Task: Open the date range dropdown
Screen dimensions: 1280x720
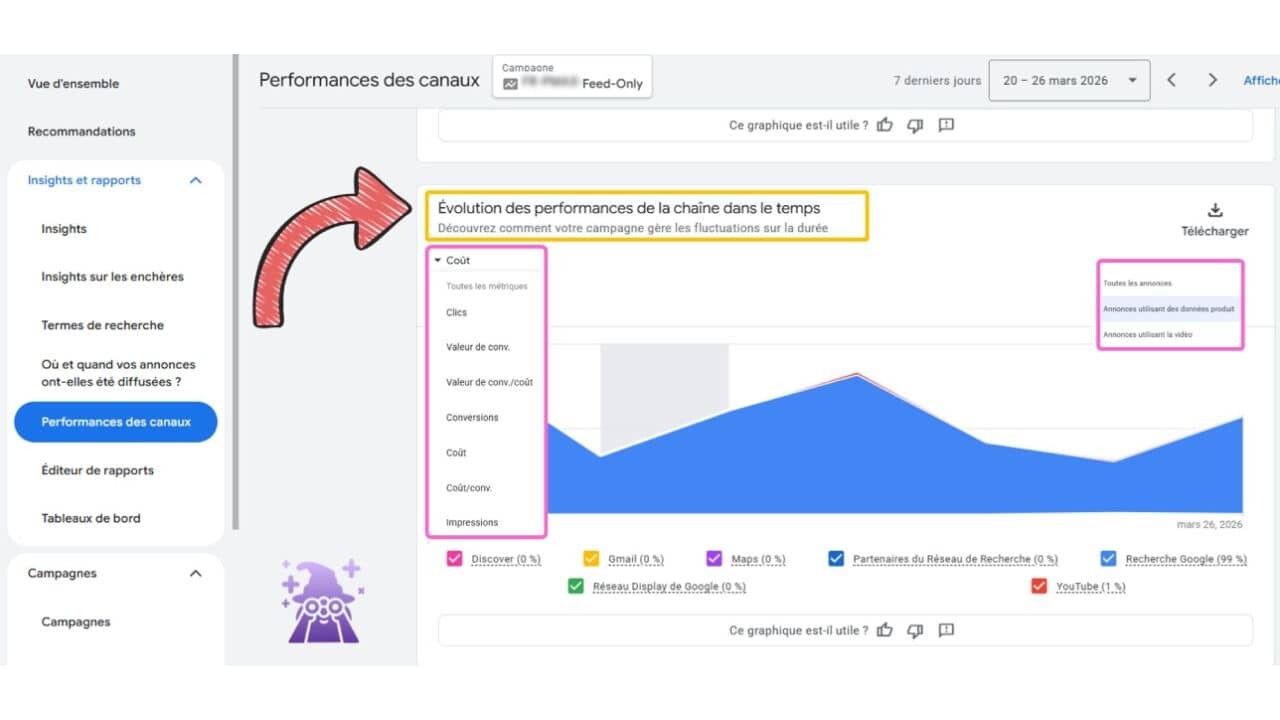Action: tap(1068, 80)
